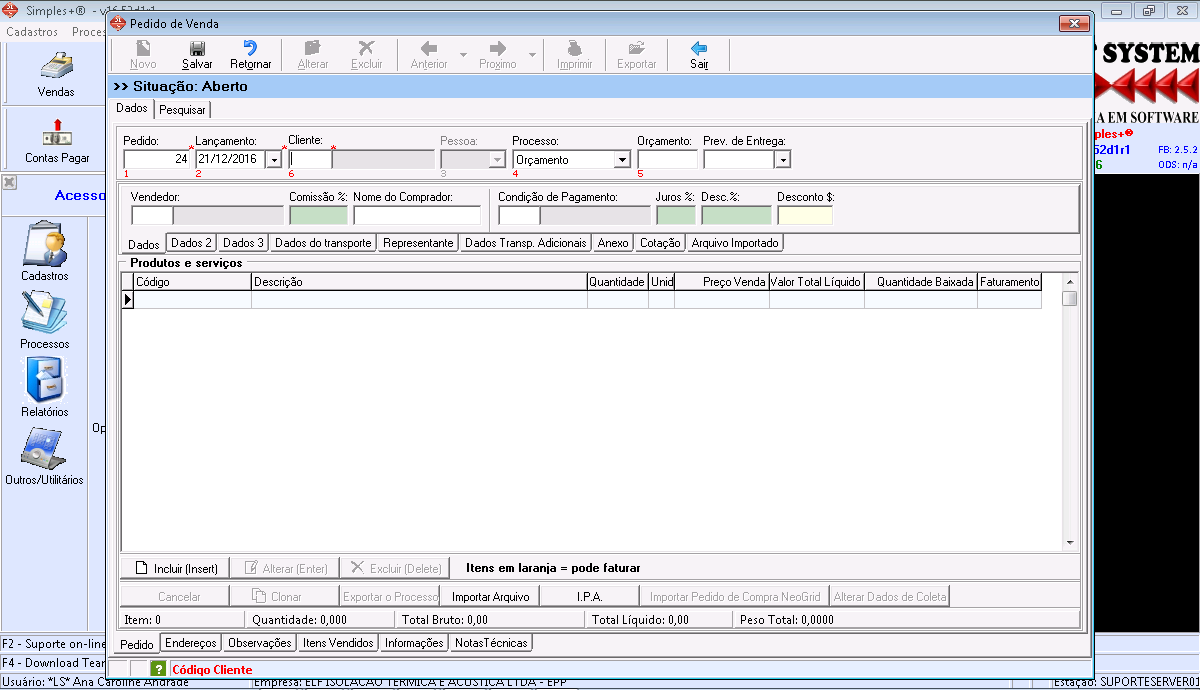Open the Arquivo Importado tab
The image size is (1200, 692).
735,243
